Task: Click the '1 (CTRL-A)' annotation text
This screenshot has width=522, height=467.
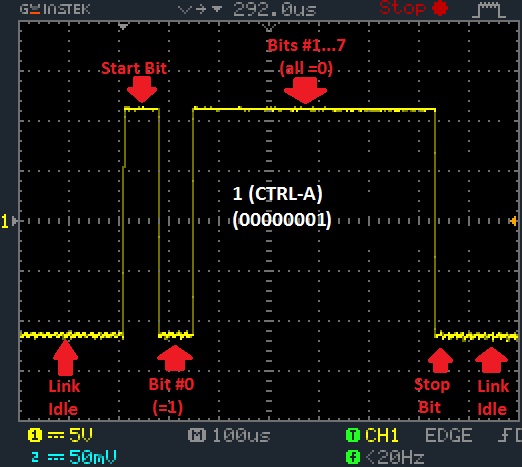Action: pos(277,193)
